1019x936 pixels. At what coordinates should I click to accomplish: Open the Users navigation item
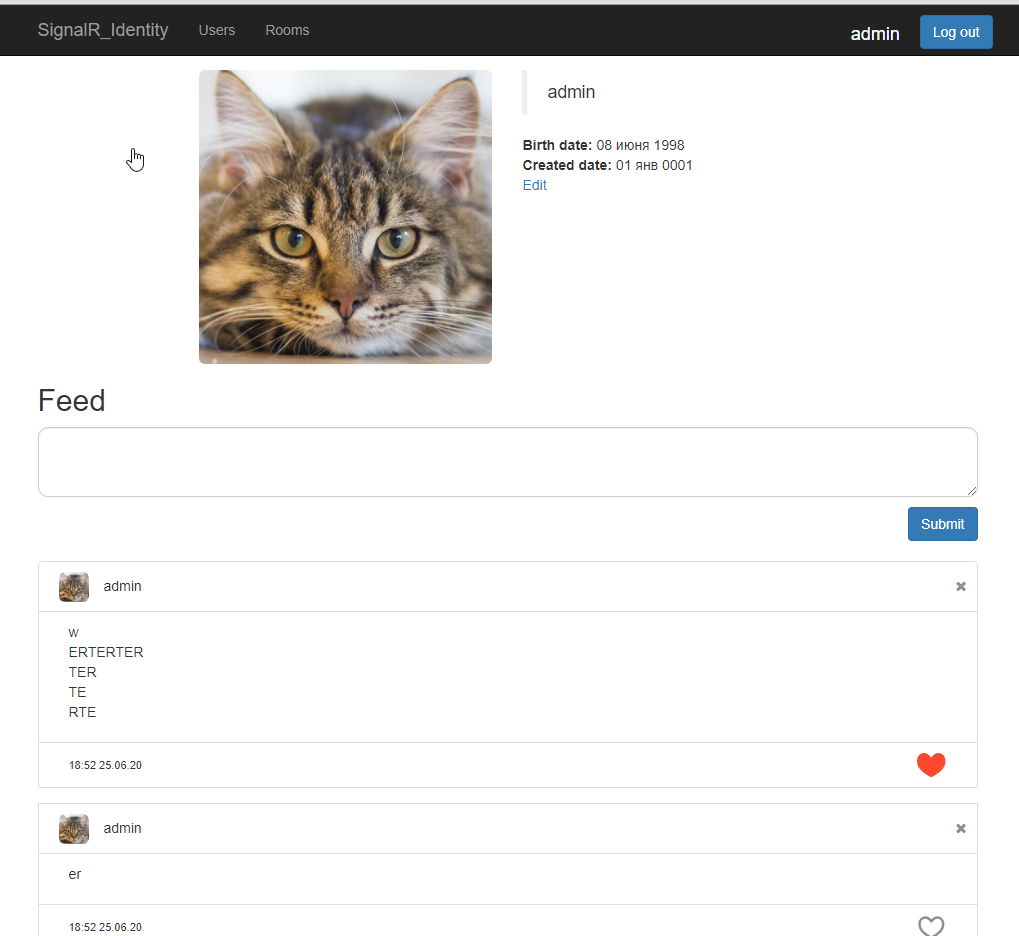pyautogui.click(x=216, y=29)
